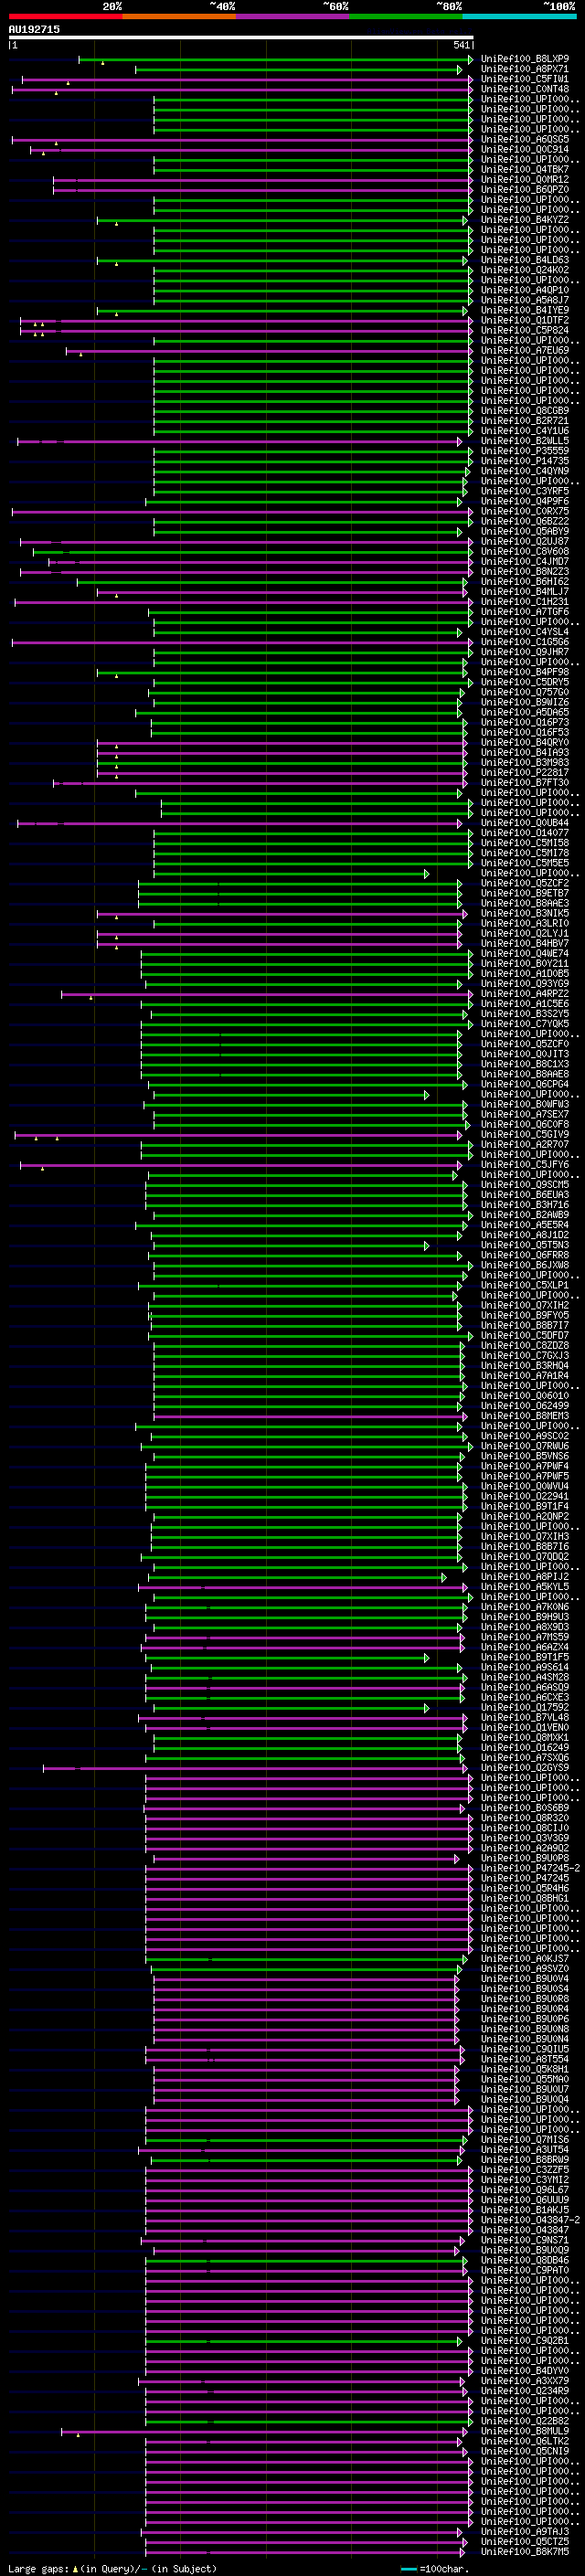This screenshot has height=2576, width=585.
Task: Click hit label UniRef100_Q757G0
Action: [x=525, y=692]
